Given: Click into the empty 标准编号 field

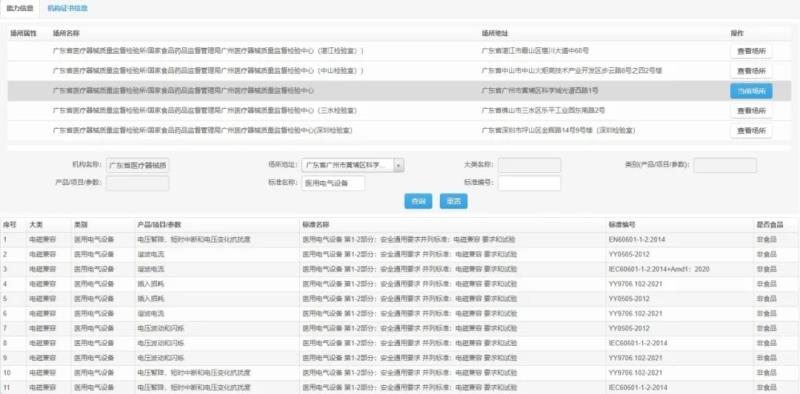Looking at the screenshot, I should click(x=529, y=183).
